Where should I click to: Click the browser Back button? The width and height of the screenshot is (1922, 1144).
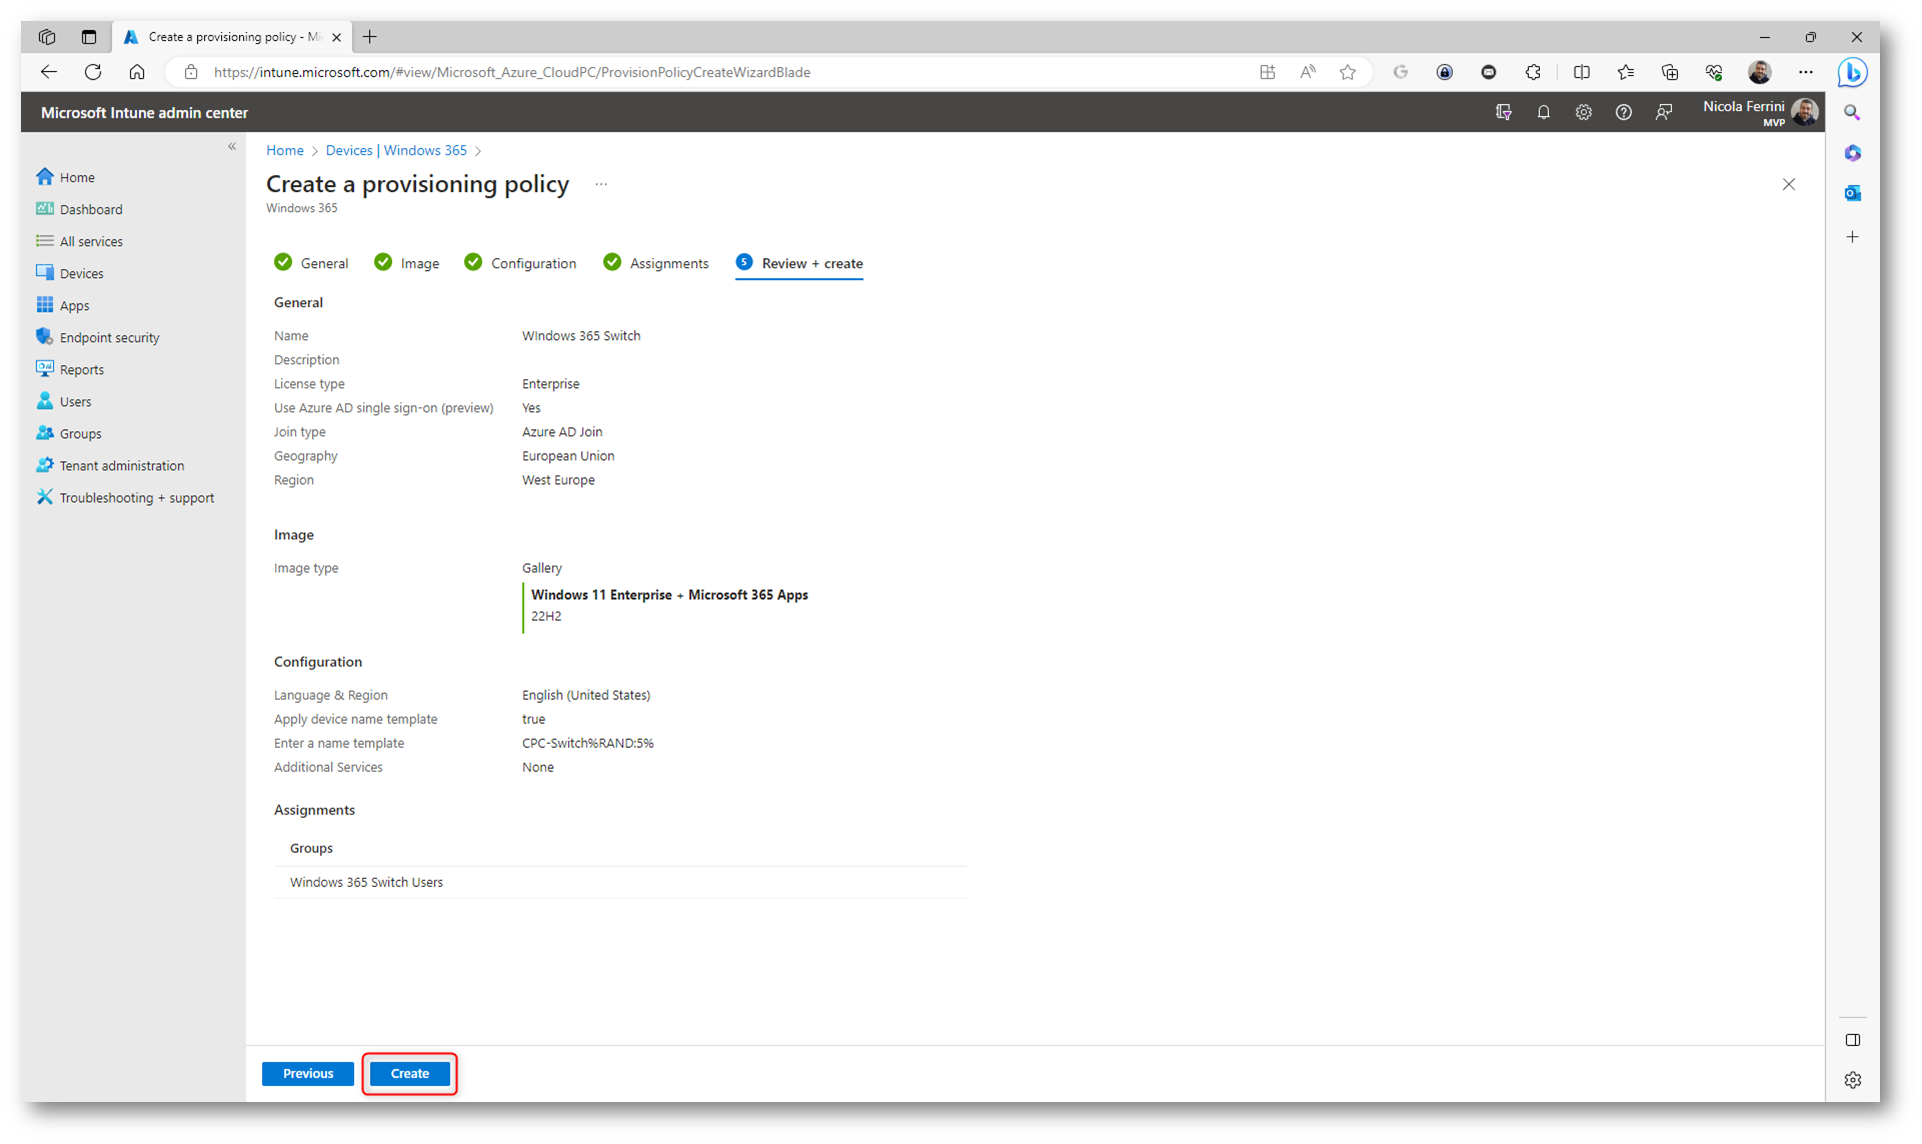click(x=48, y=72)
